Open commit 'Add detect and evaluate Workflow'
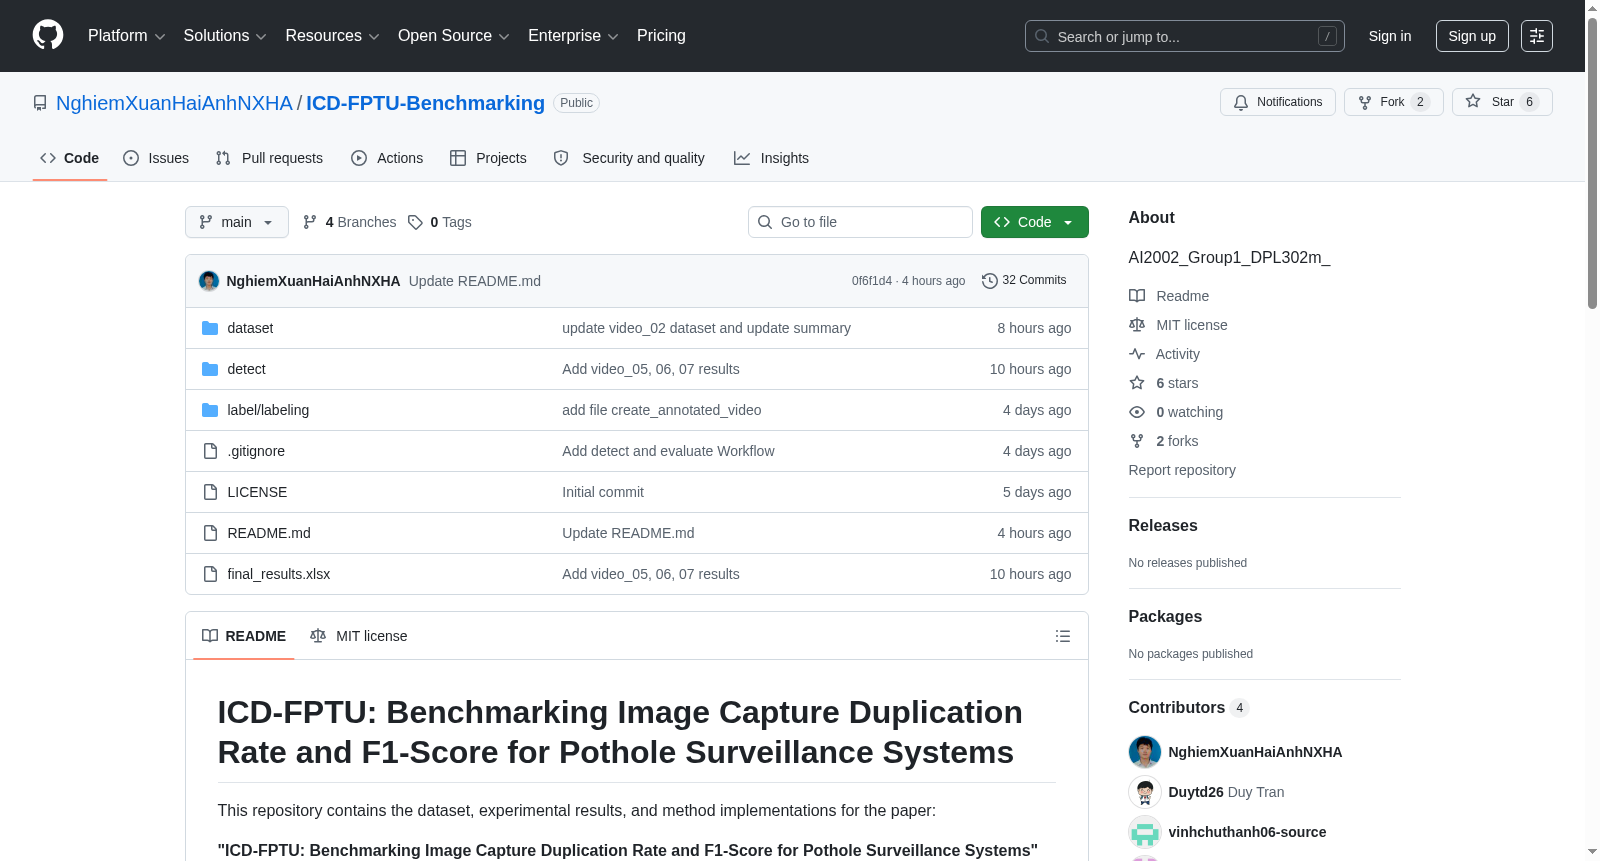 coord(668,451)
